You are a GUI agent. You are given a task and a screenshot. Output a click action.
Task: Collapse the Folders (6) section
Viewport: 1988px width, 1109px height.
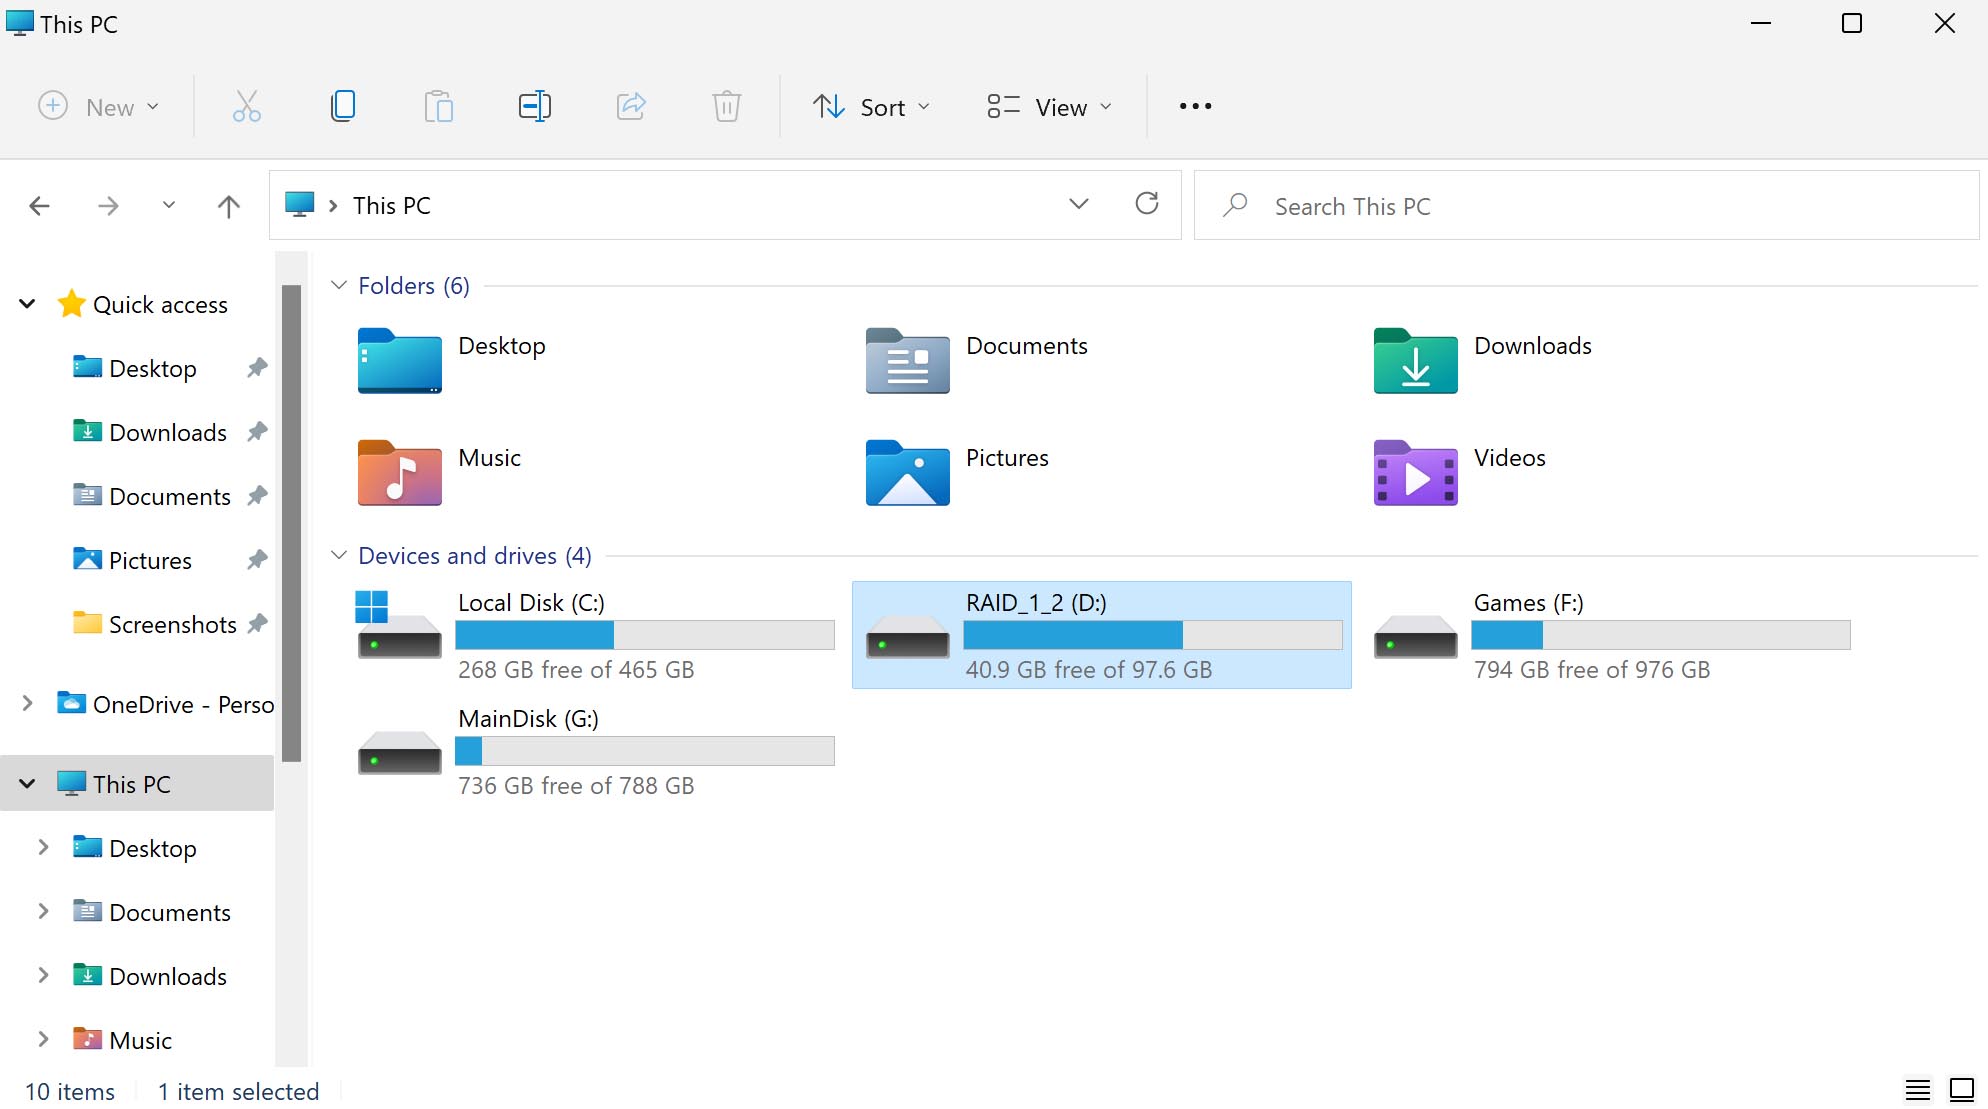(x=337, y=284)
